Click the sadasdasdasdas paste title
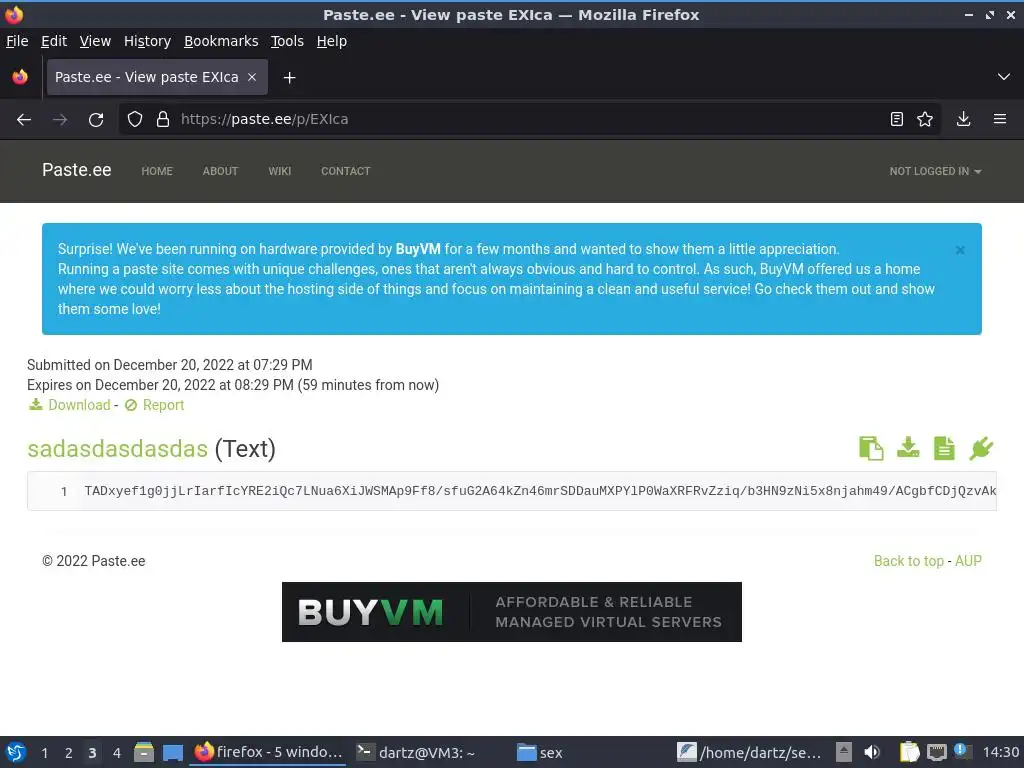1024x768 pixels. tap(118, 449)
